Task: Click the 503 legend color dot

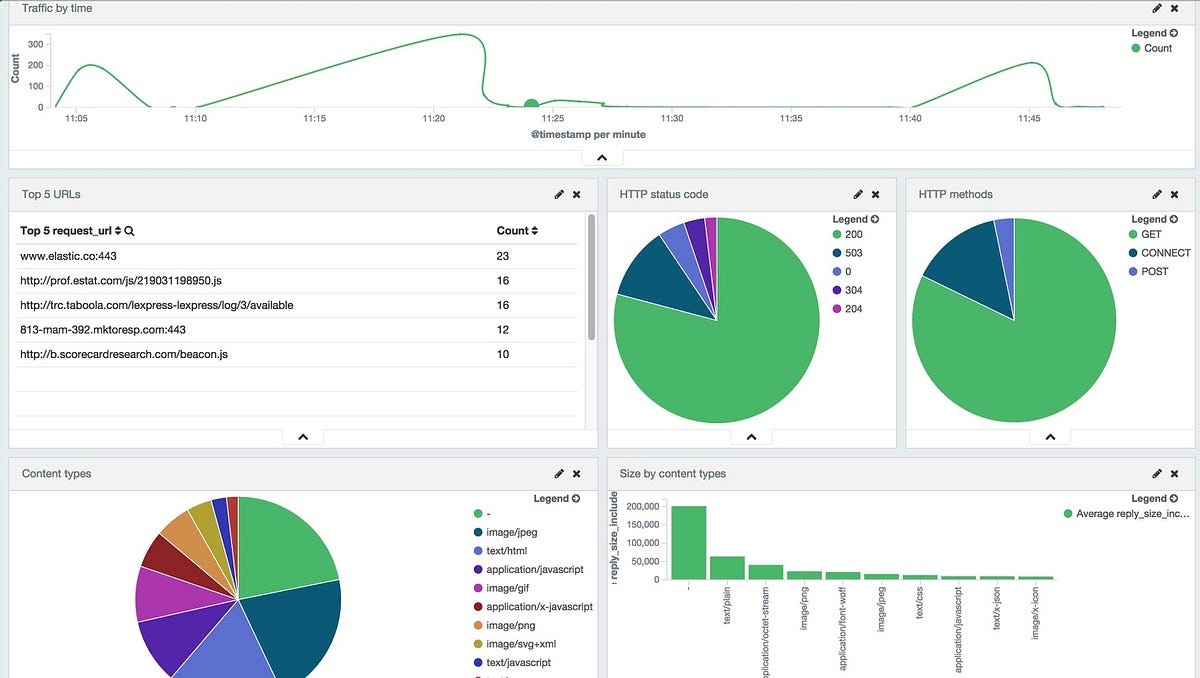Action: pos(836,253)
